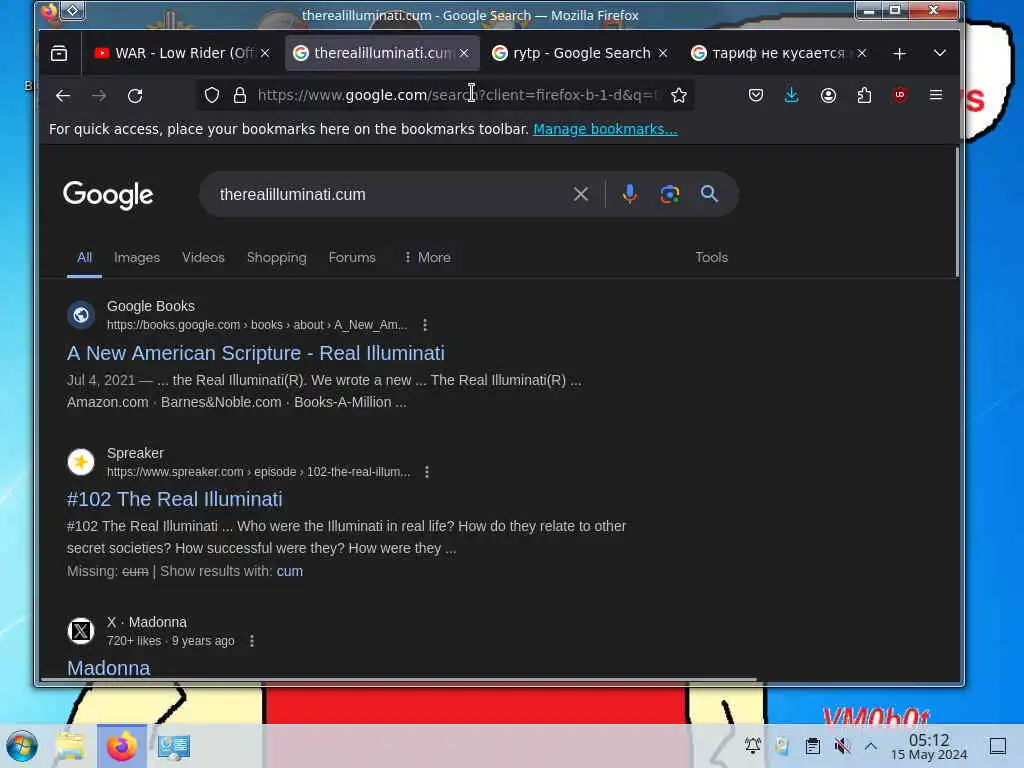The width and height of the screenshot is (1024, 768).
Task: Close the rytp - Google Search tab
Action: pos(663,54)
